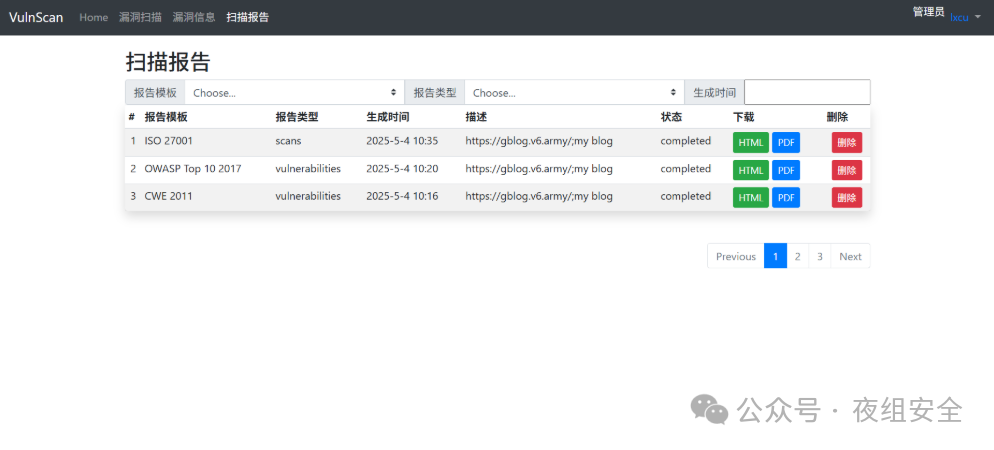
Task: Click the ISO 27001 row description URL
Action: coord(539,141)
